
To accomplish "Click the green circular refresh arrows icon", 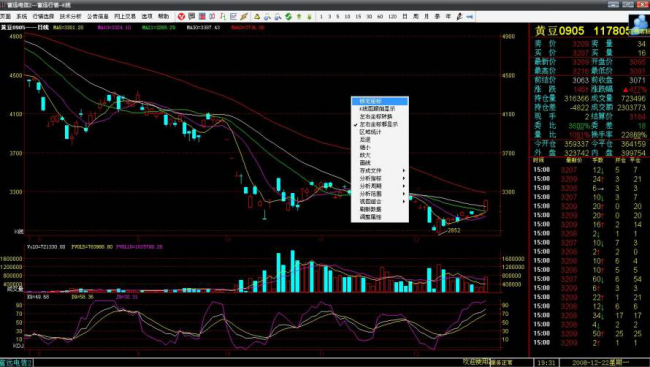I will click(289, 17).
